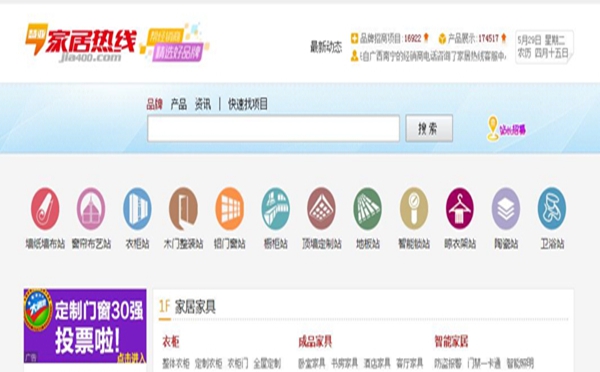
Task: Open the 窗帘布艺站 curtain icon
Action: 91,209
